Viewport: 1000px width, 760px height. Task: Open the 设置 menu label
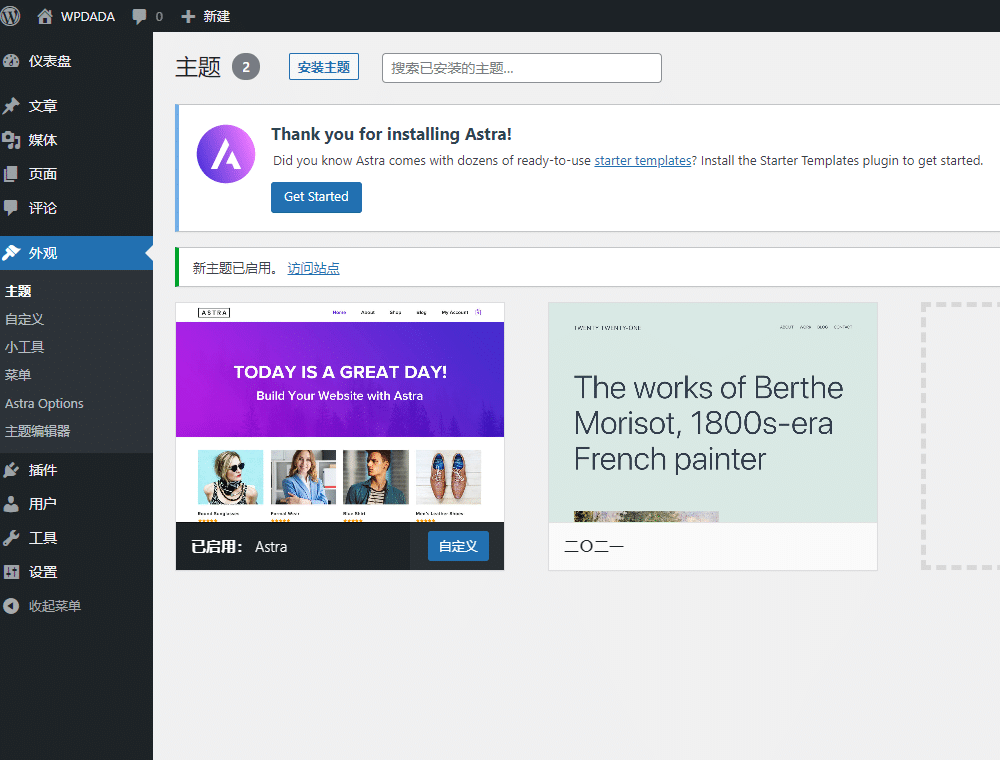(x=43, y=572)
